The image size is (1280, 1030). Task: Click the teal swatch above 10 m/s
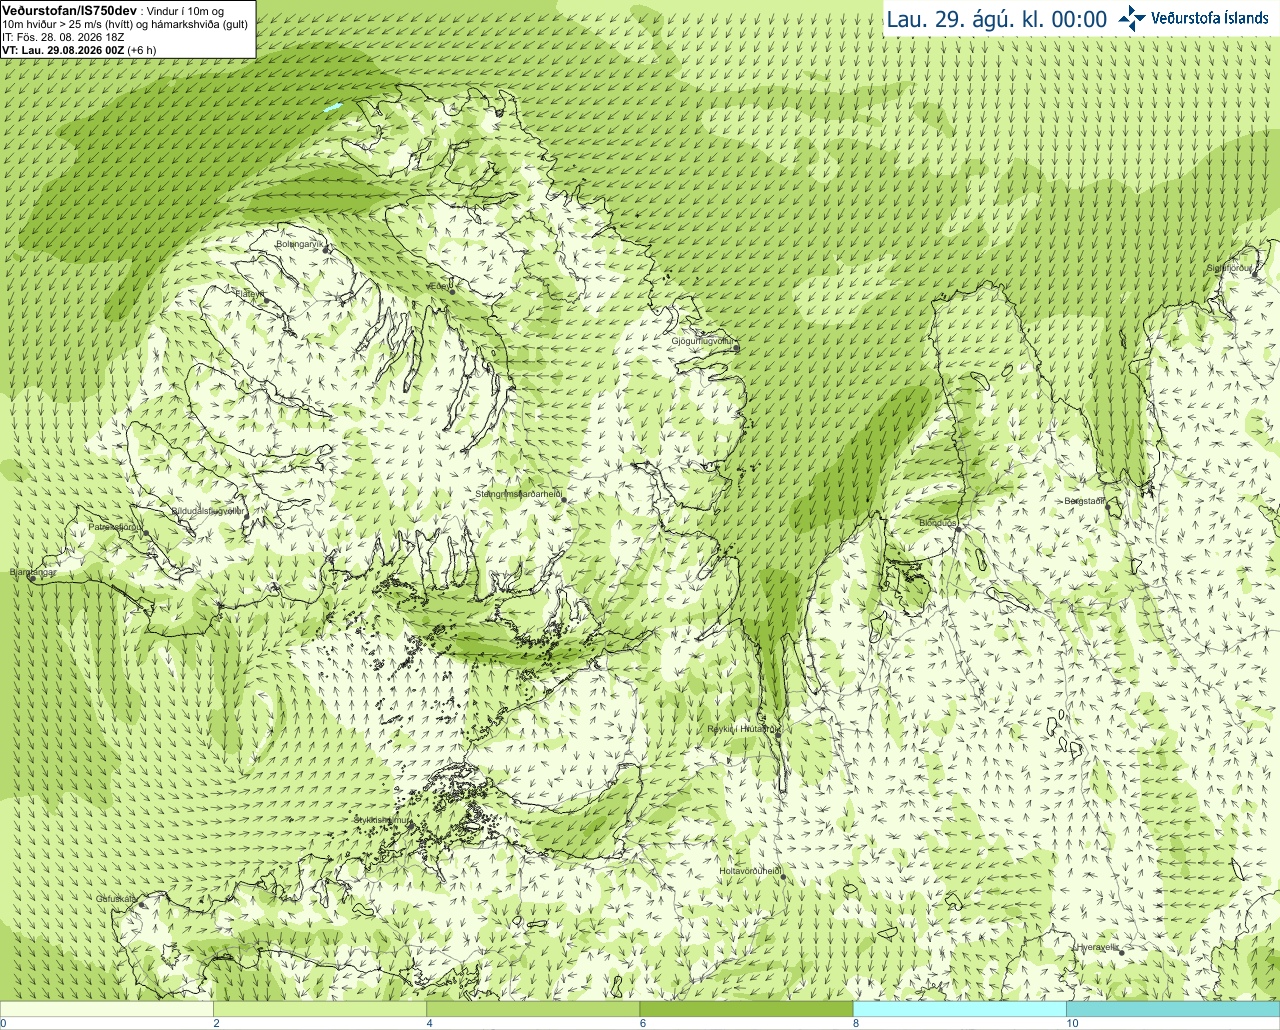click(1173, 1009)
